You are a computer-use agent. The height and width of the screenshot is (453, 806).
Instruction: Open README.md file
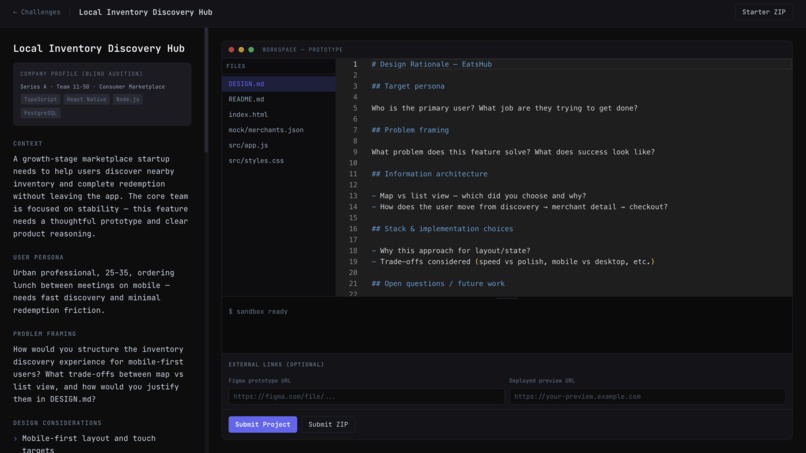pyautogui.click(x=279, y=99)
